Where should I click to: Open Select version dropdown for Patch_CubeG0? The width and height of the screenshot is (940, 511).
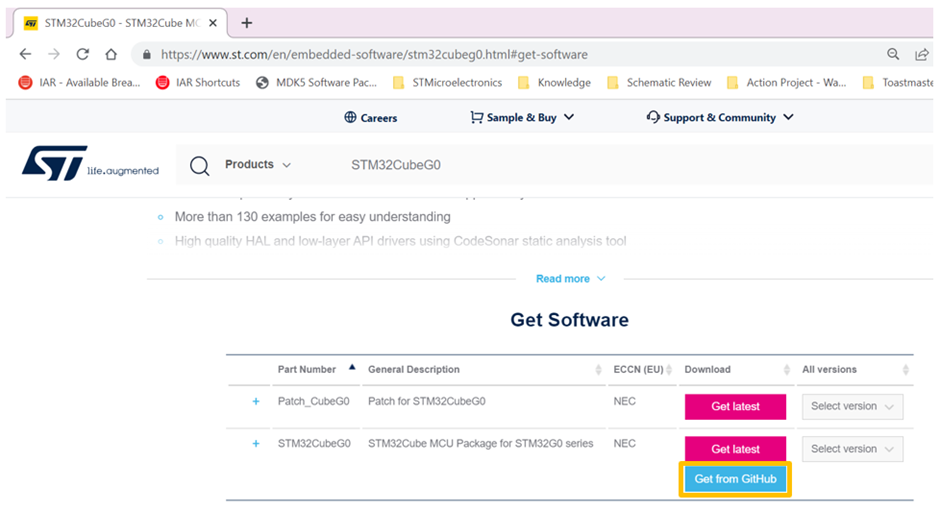(x=852, y=407)
